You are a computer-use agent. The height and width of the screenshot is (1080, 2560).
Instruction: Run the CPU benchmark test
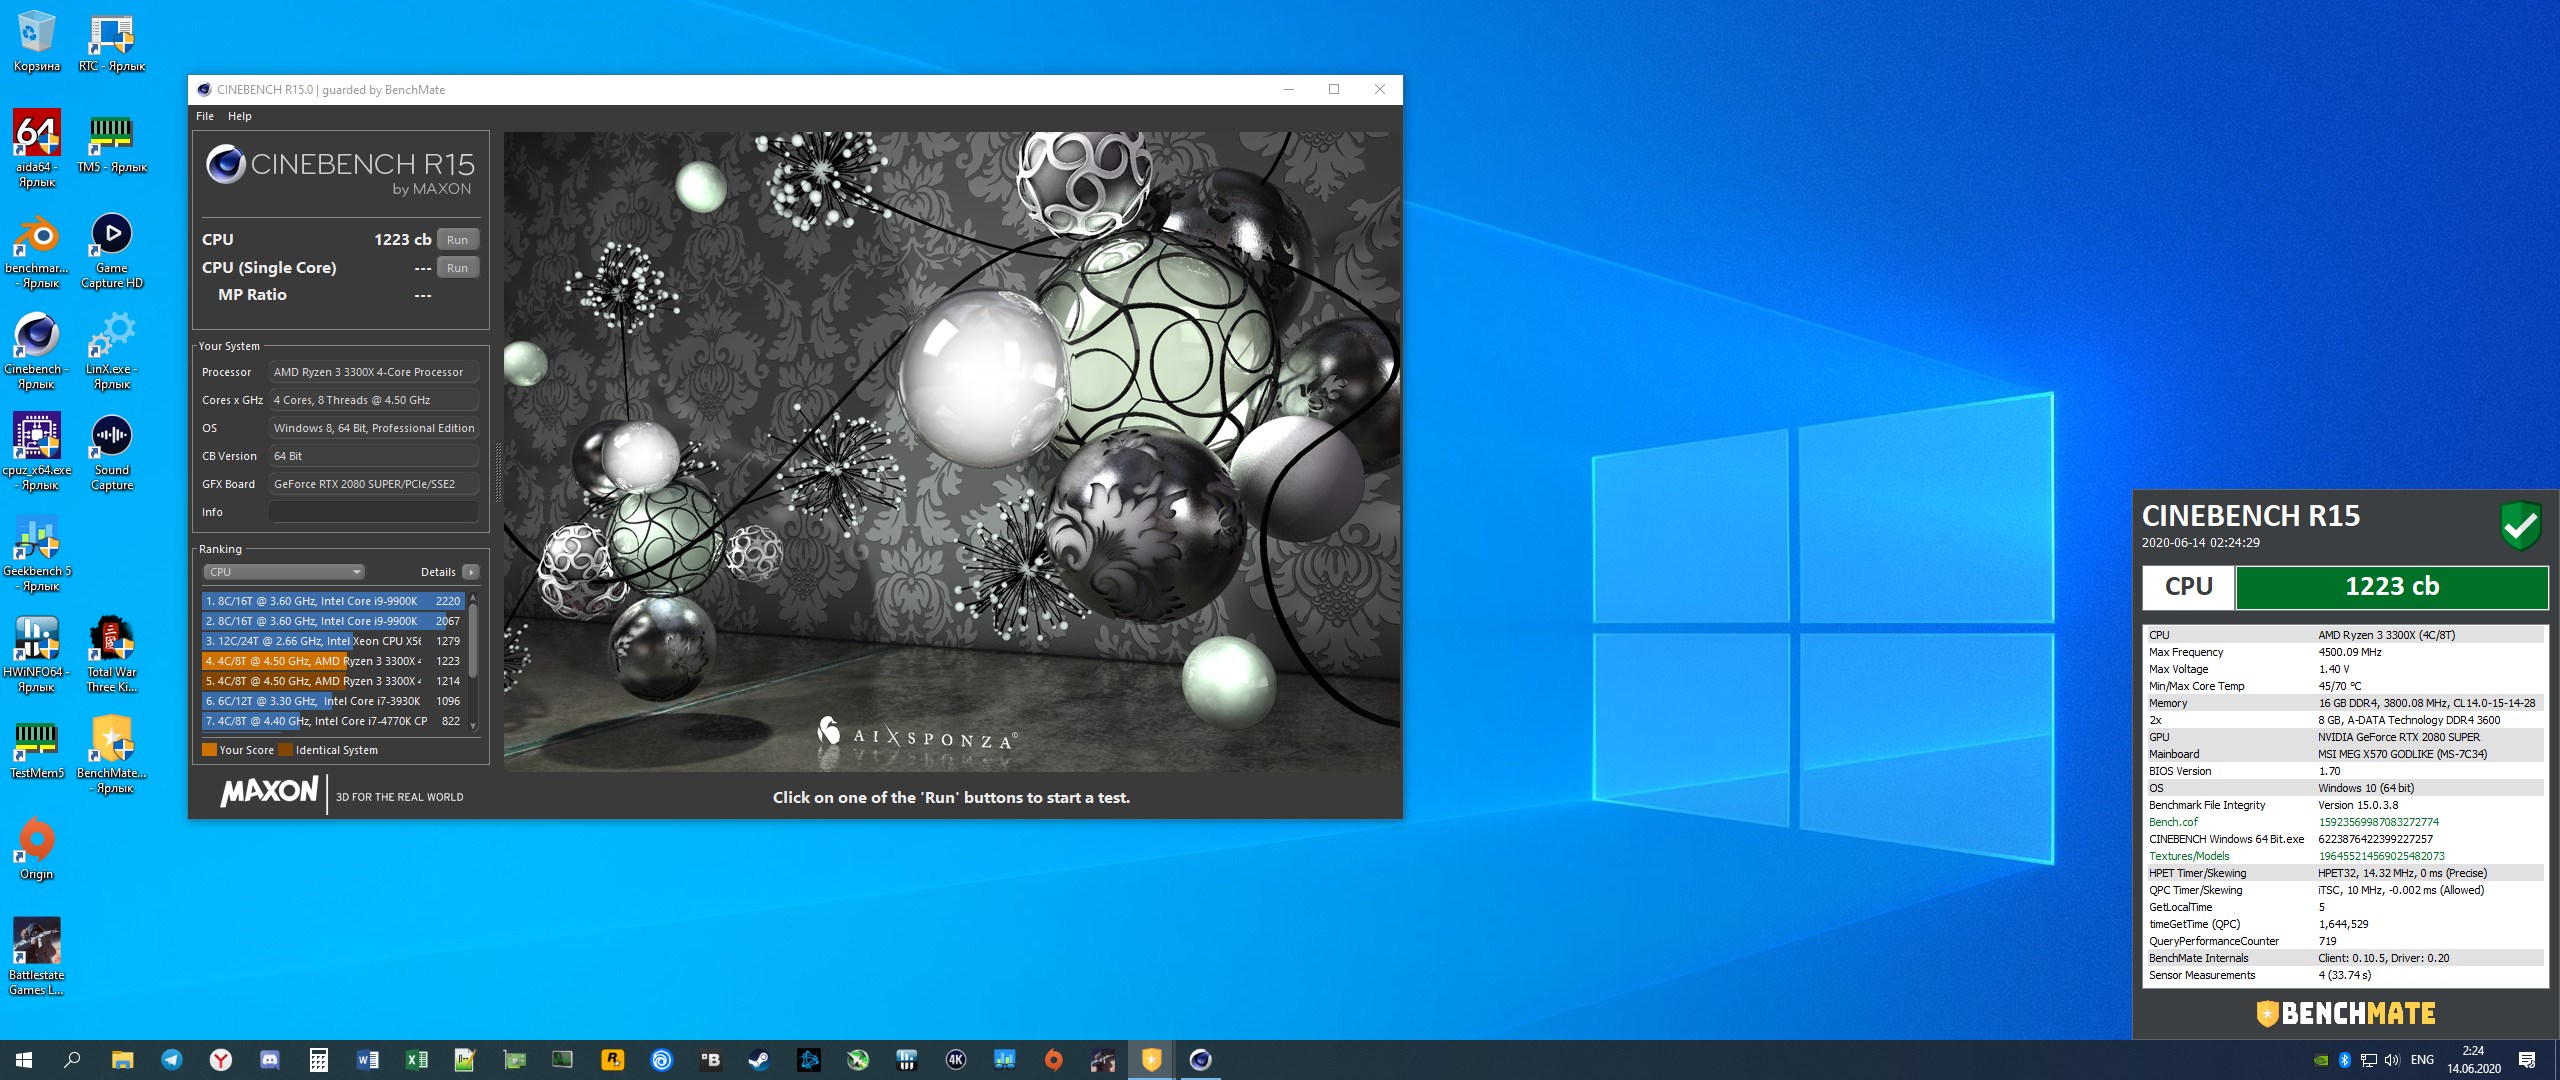pos(457,240)
